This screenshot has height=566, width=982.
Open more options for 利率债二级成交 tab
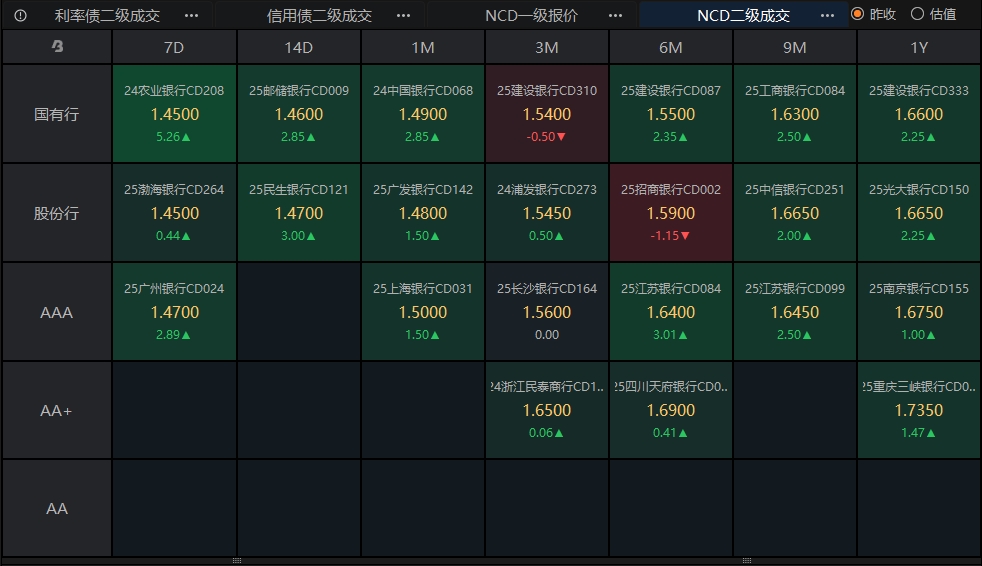pyautogui.click(x=192, y=16)
